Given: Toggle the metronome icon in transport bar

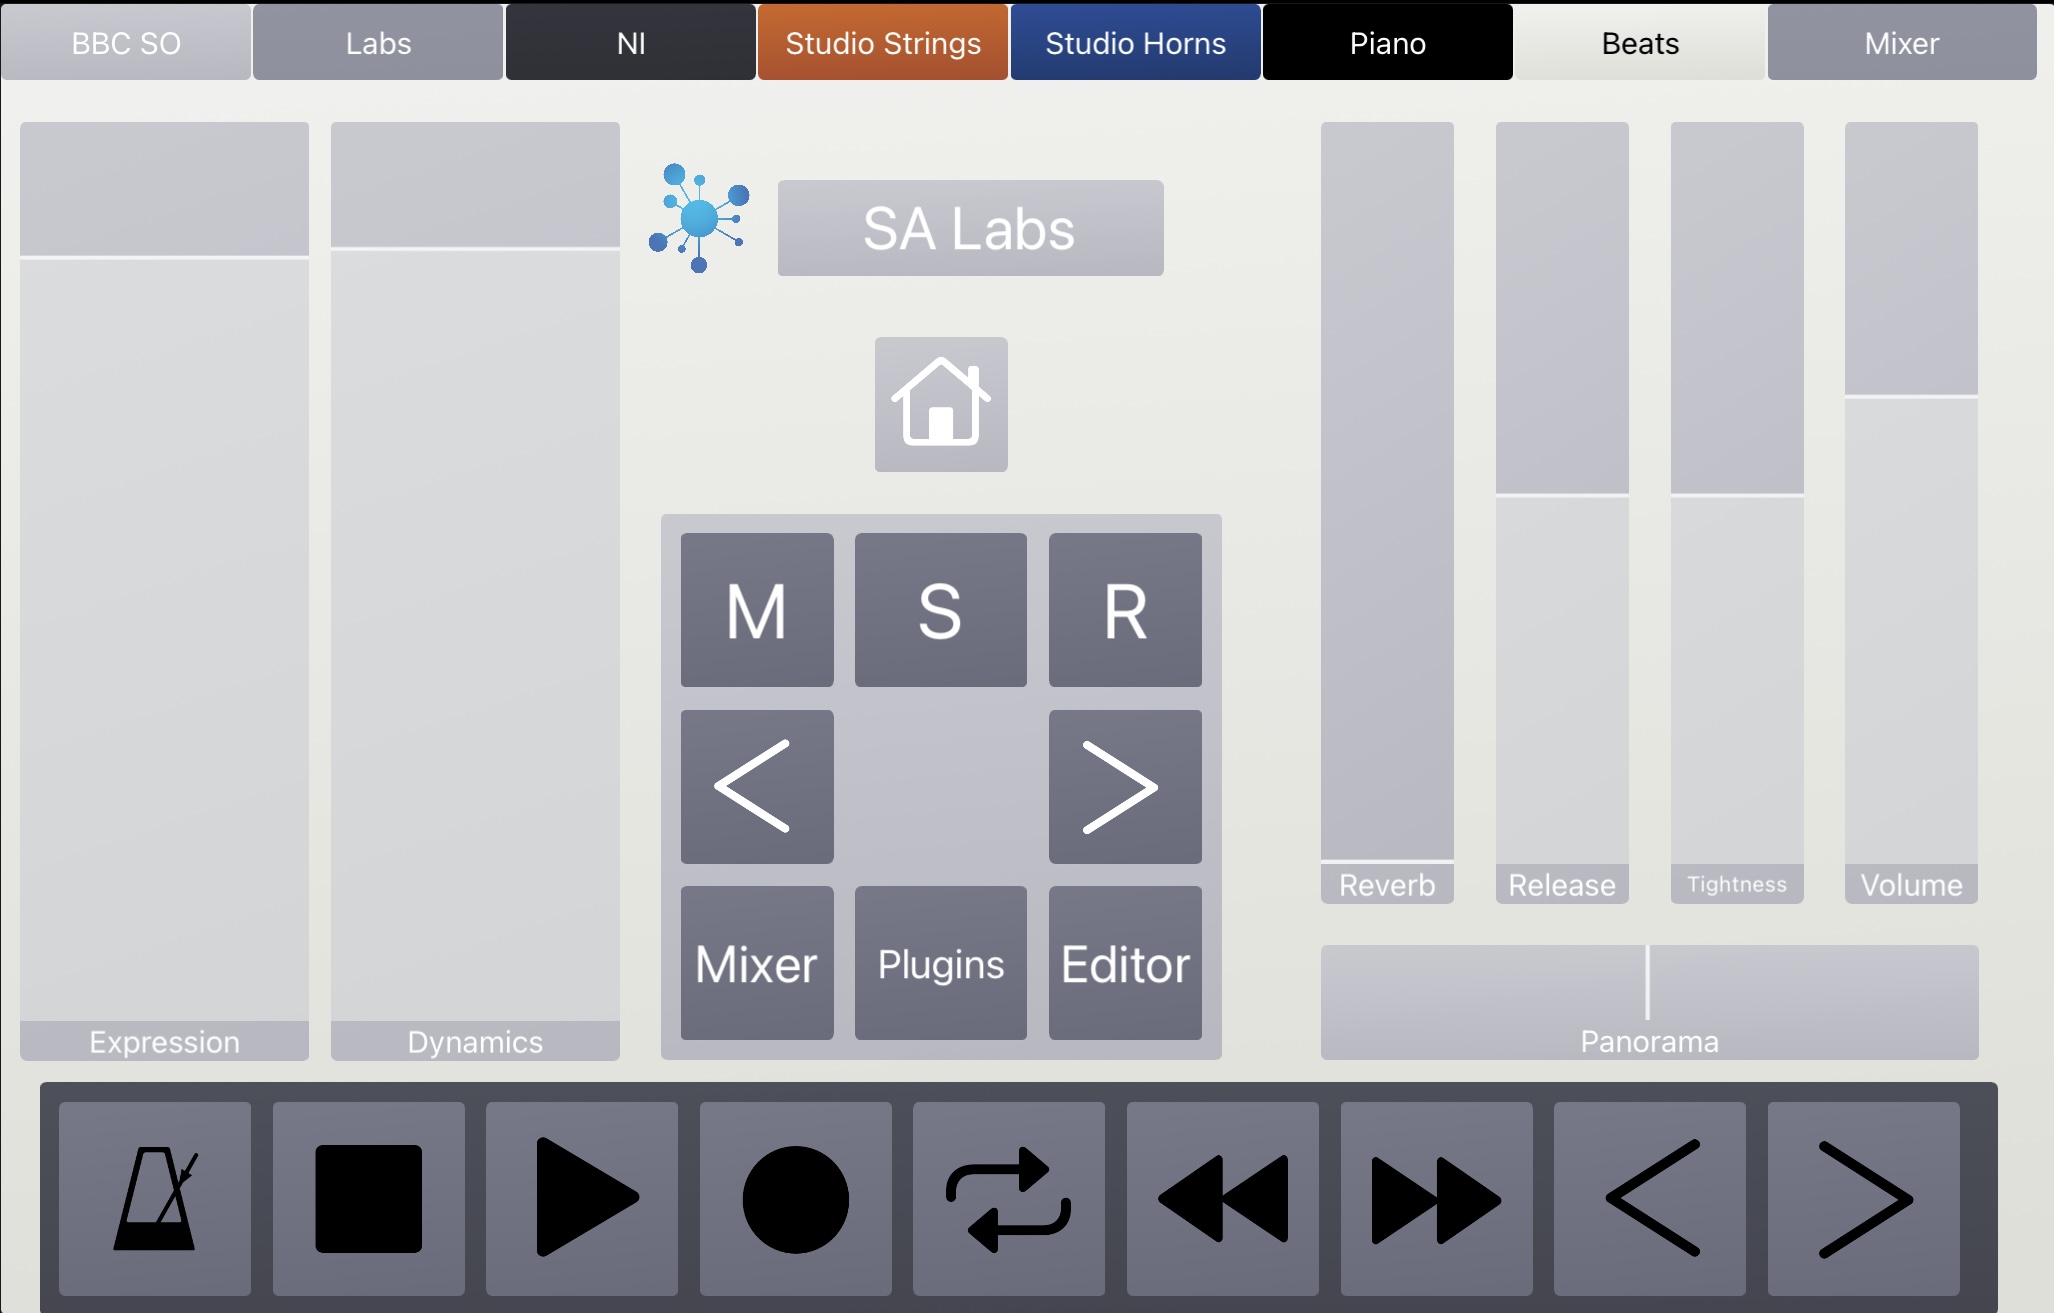Looking at the screenshot, I should 155,1198.
